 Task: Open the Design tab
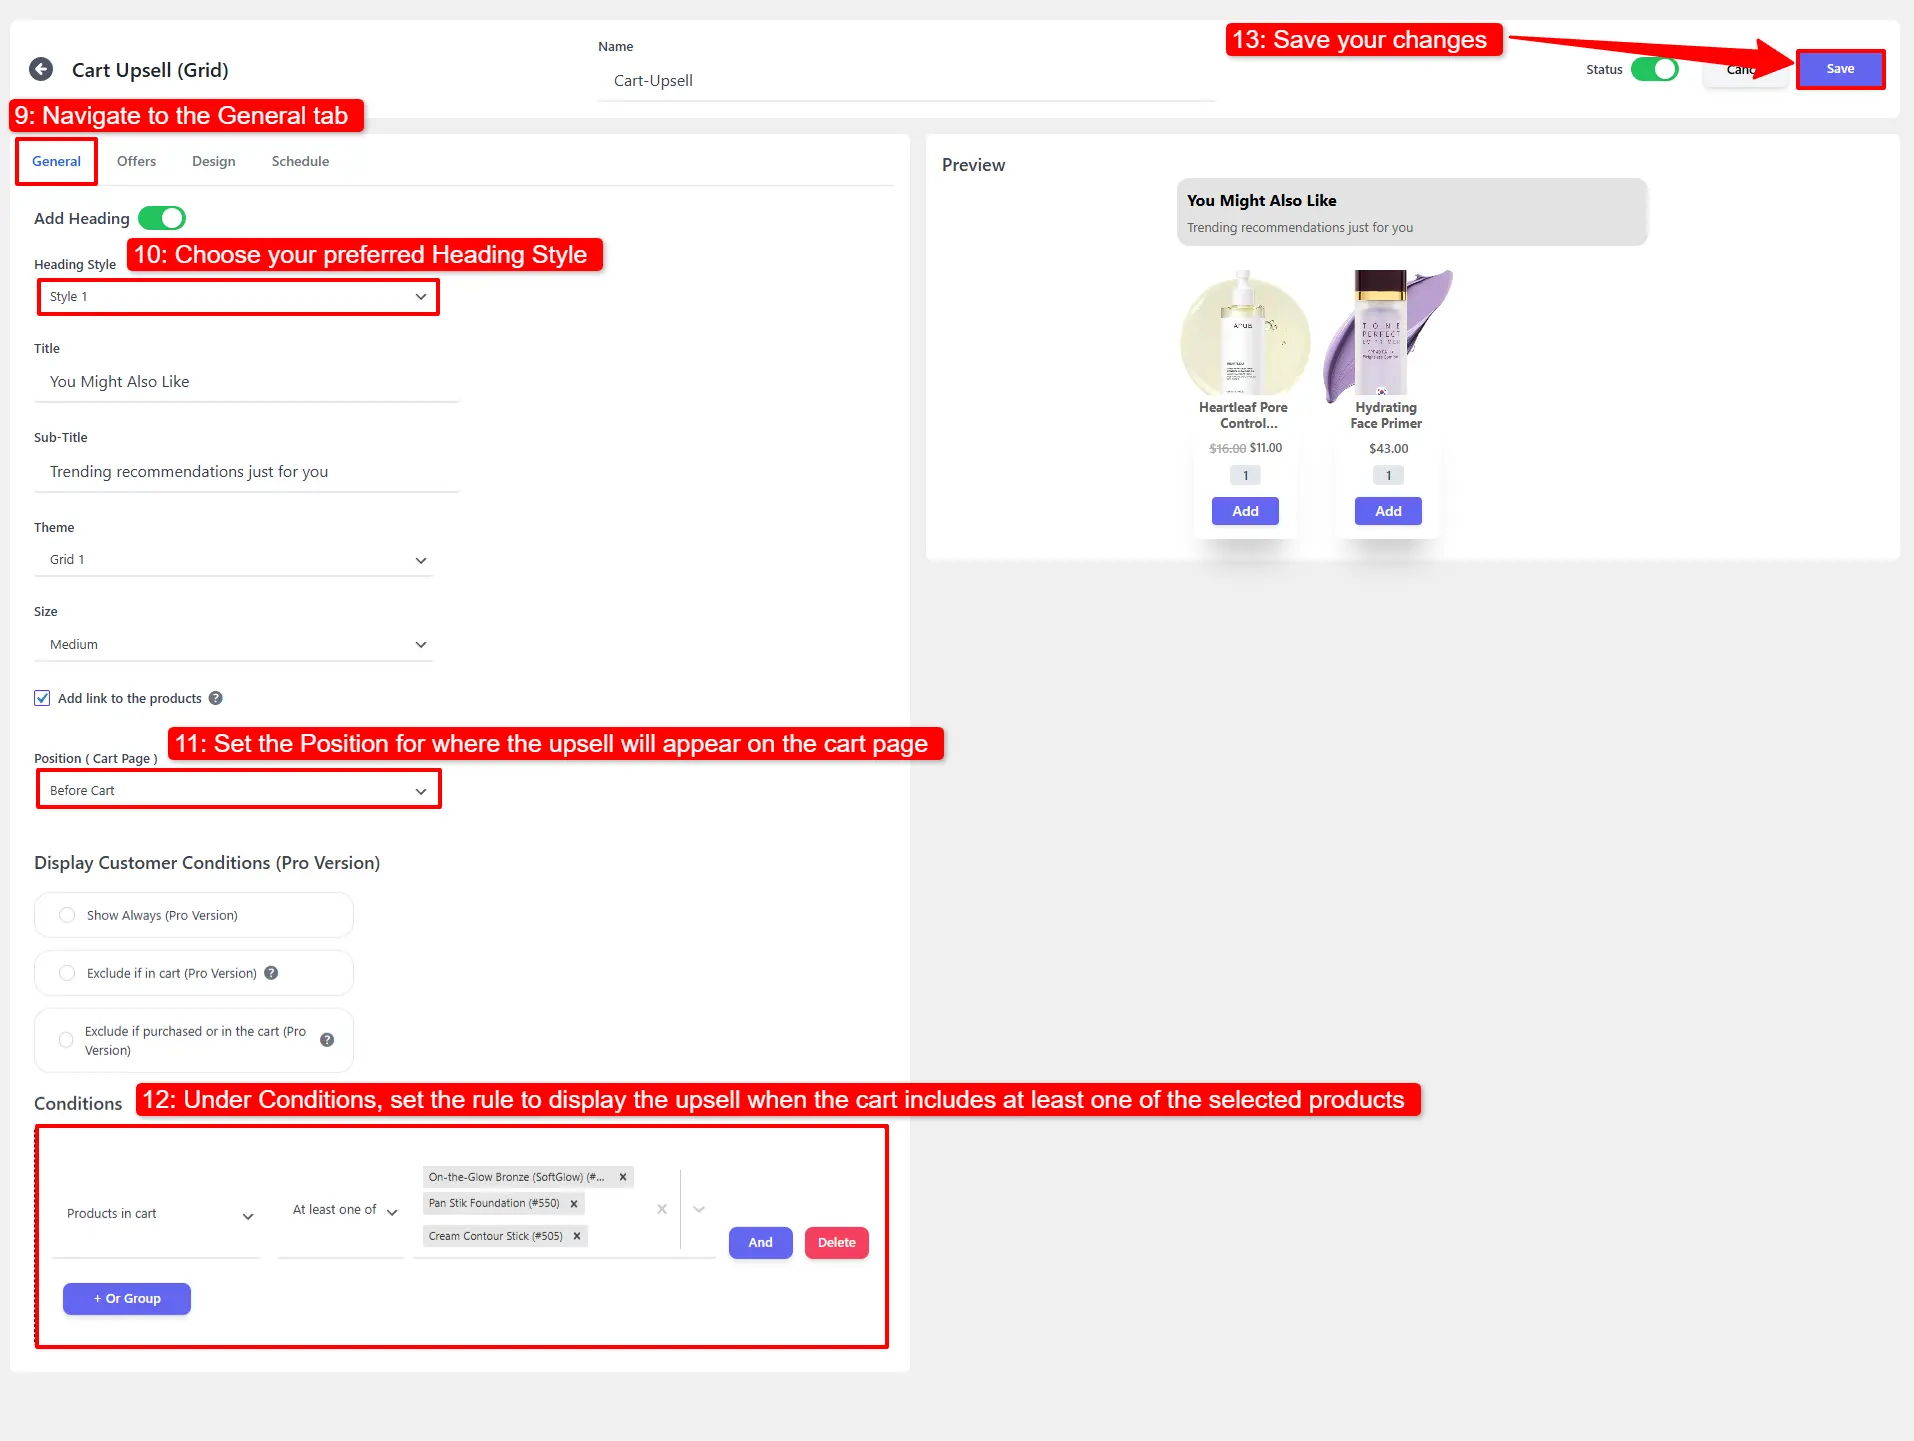pos(213,161)
